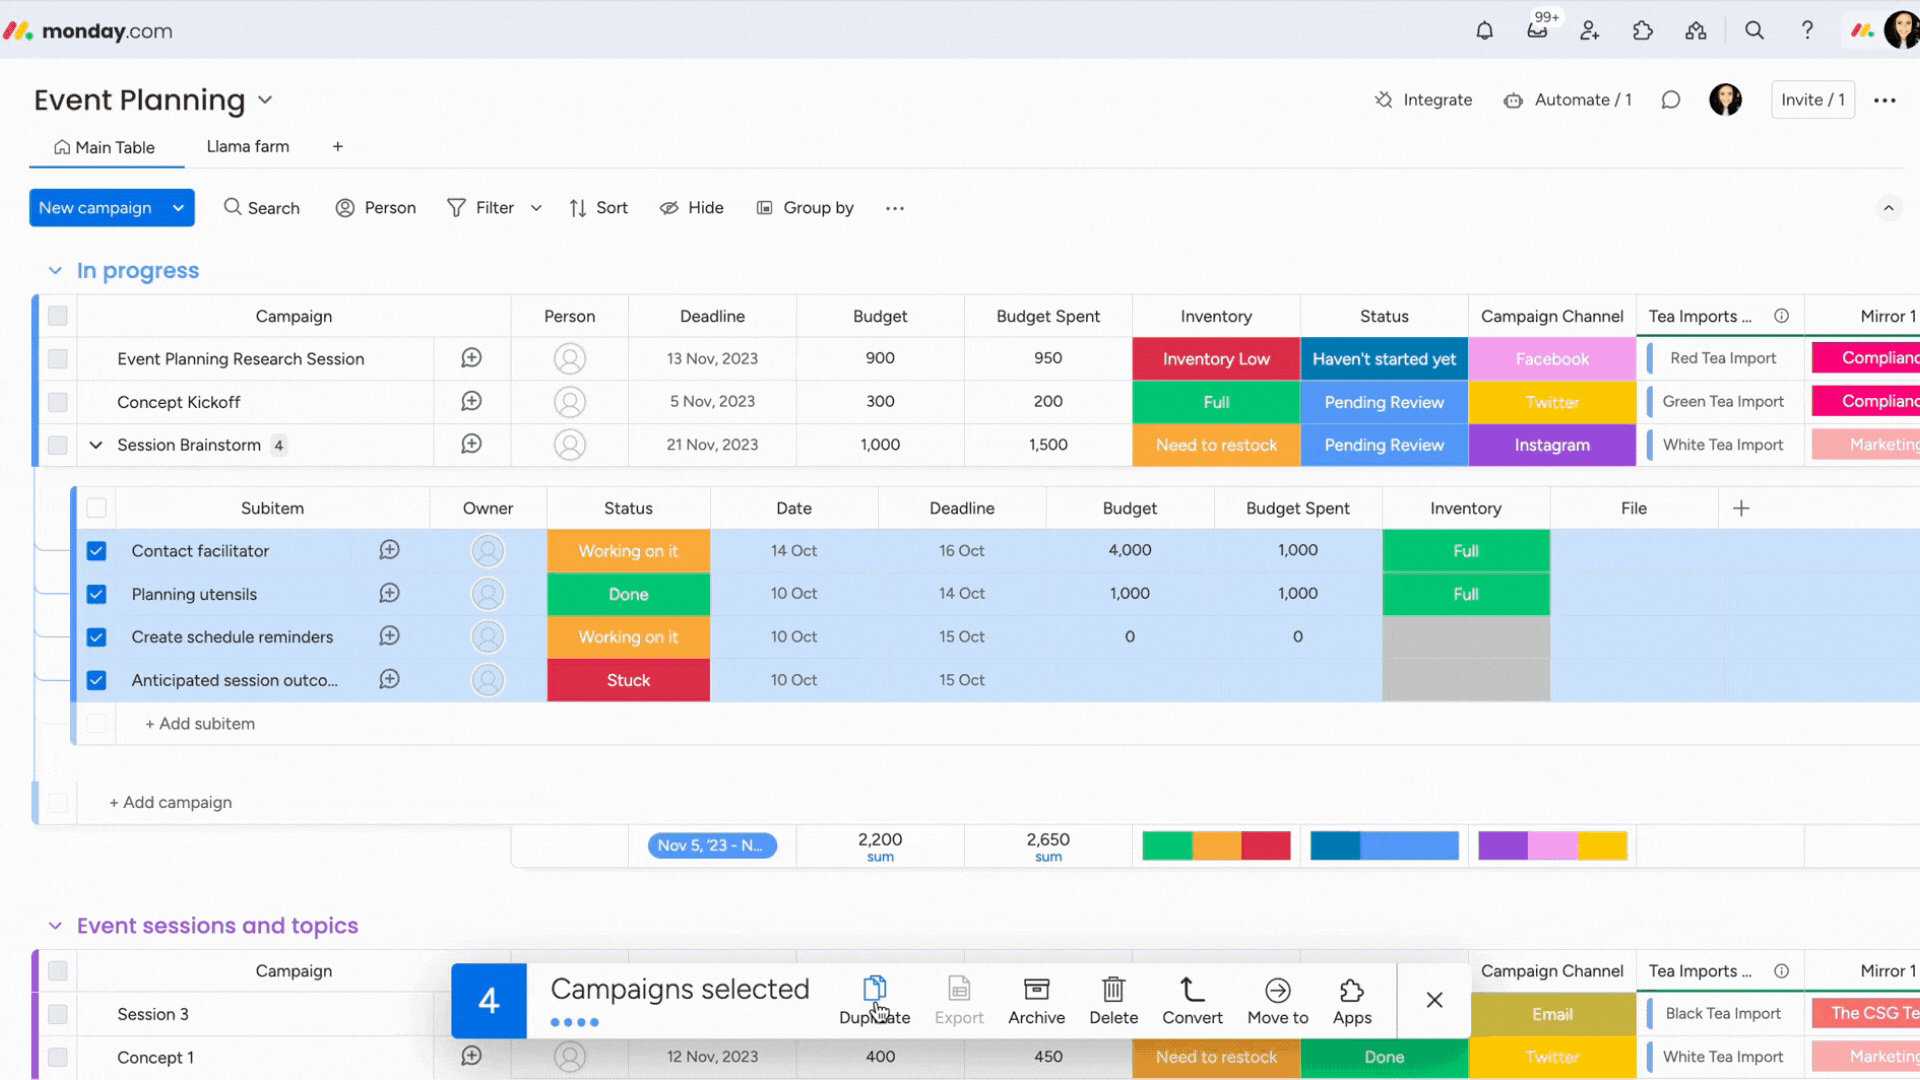This screenshot has height=1080, width=1920.
Task: Click the New campaign button
Action: [95, 208]
